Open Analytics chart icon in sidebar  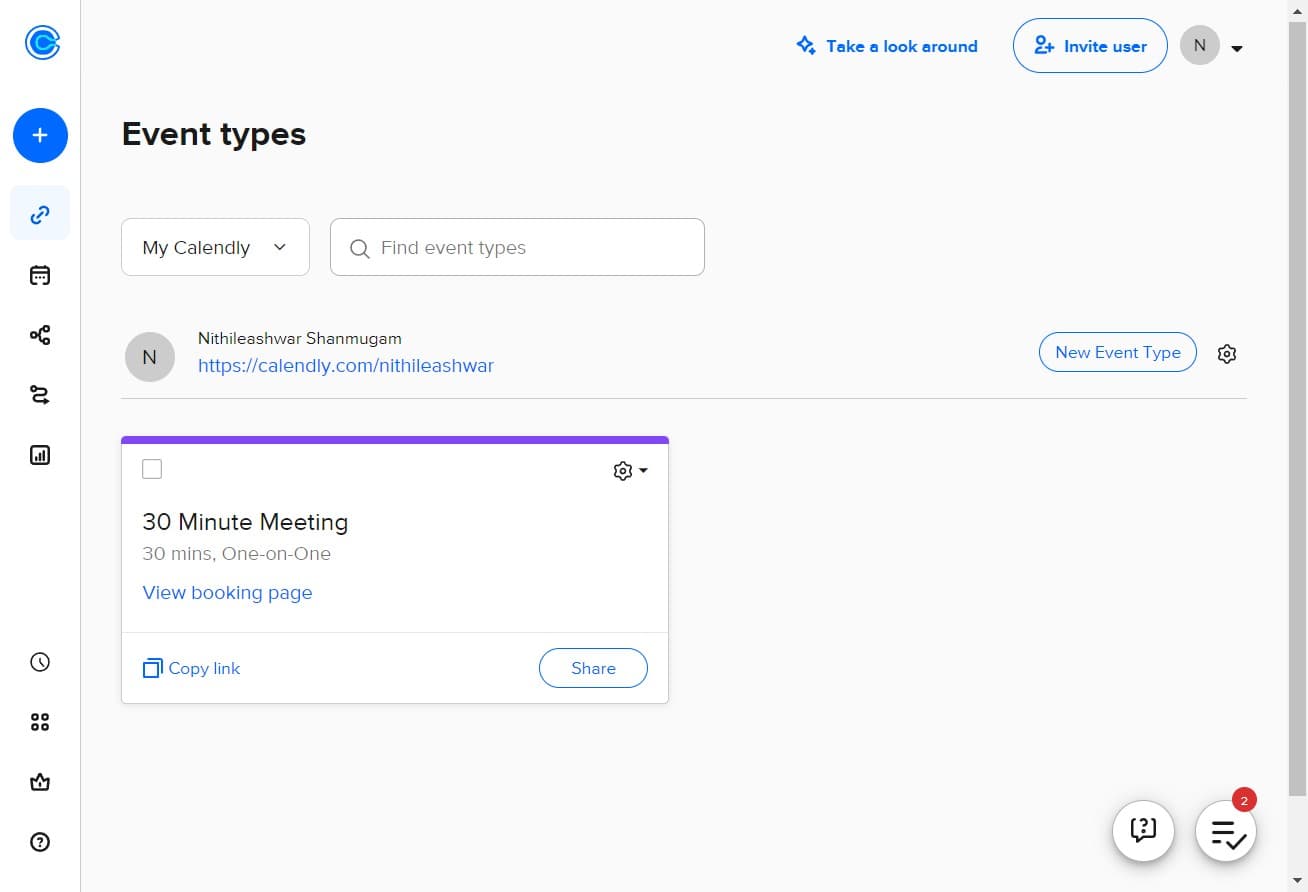coord(40,455)
